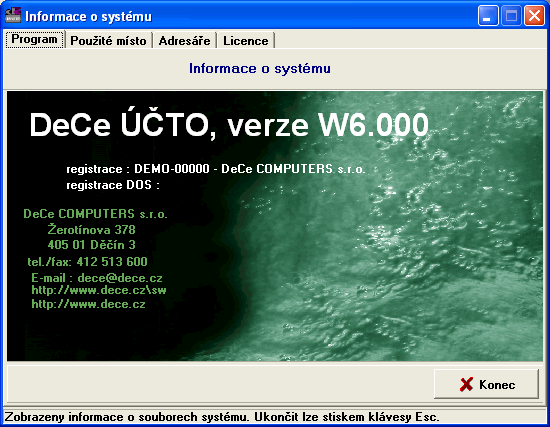Click the application icon in title bar
Screen dimensions: 550x427
tap(13, 15)
